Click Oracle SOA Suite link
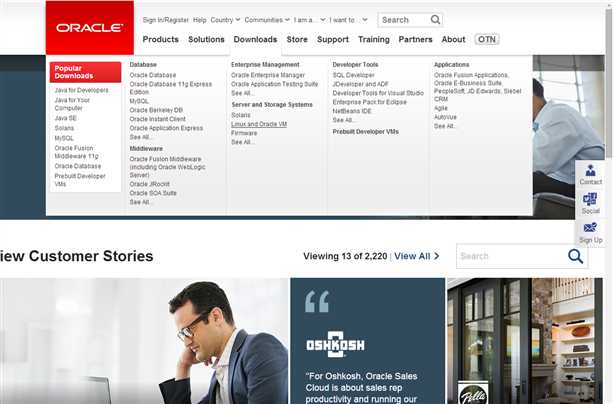This screenshot has width=613, height=404. pos(153,193)
